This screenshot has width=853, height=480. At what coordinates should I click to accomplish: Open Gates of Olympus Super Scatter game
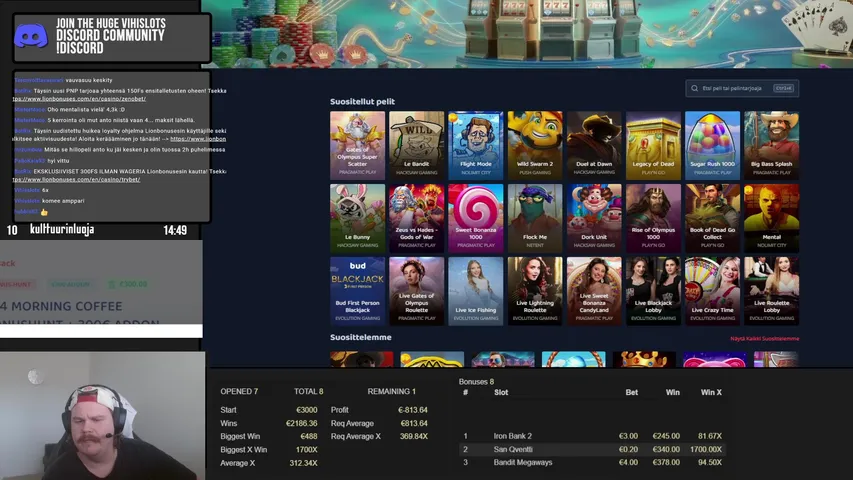(357, 145)
